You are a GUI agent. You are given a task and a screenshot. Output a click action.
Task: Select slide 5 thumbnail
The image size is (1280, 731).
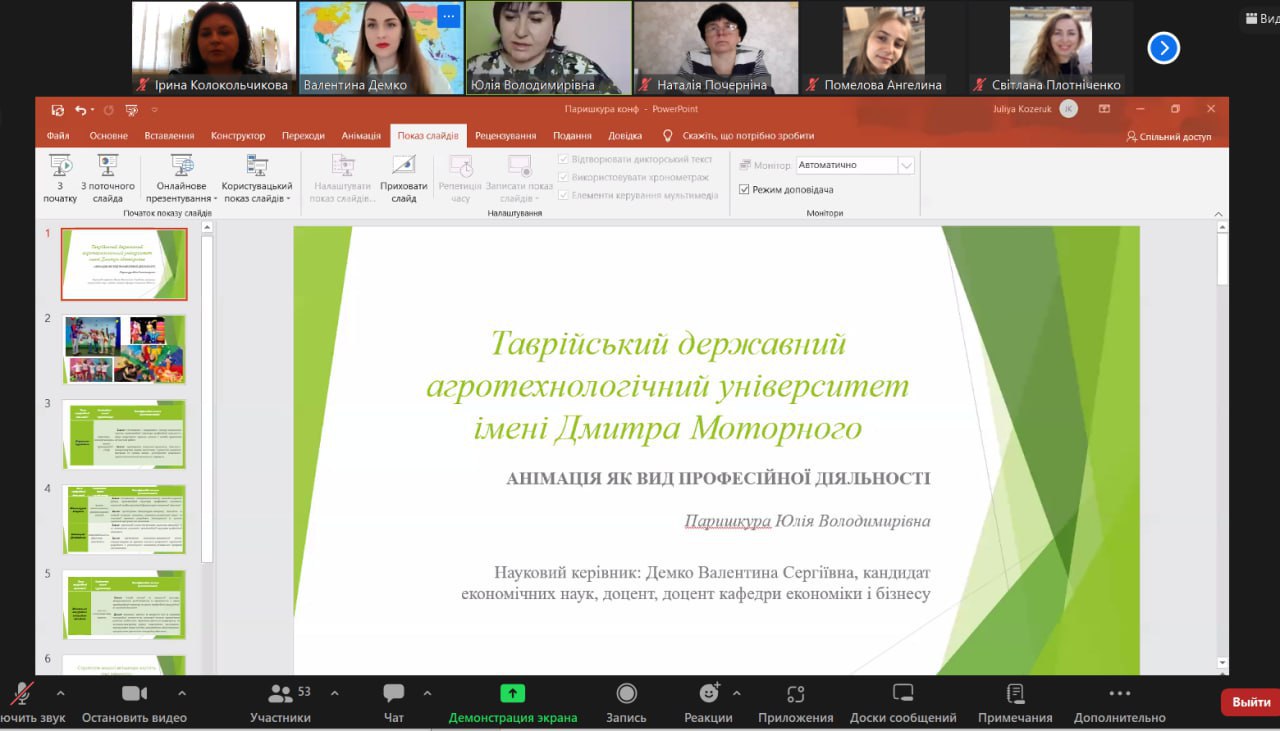click(124, 604)
